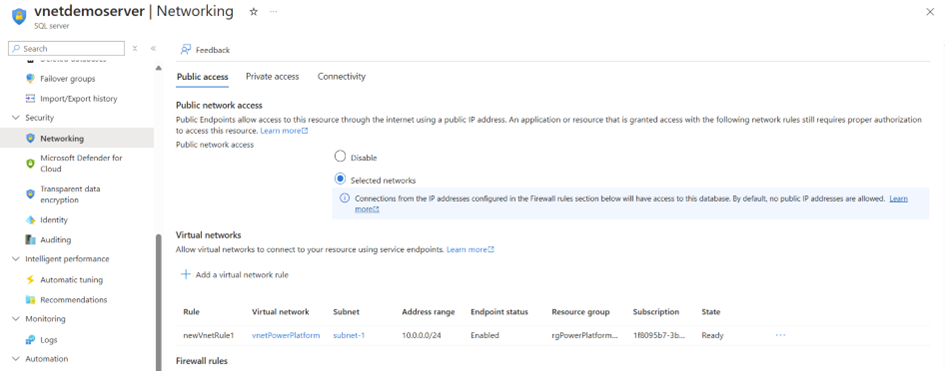Click the Feedback button

pos(206,50)
